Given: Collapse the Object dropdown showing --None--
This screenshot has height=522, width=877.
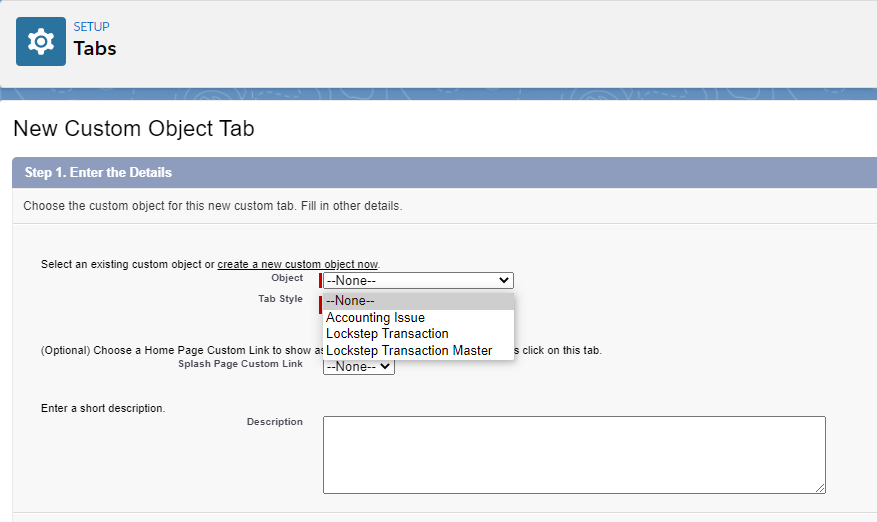Looking at the screenshot, I should [x=418, y=281].
